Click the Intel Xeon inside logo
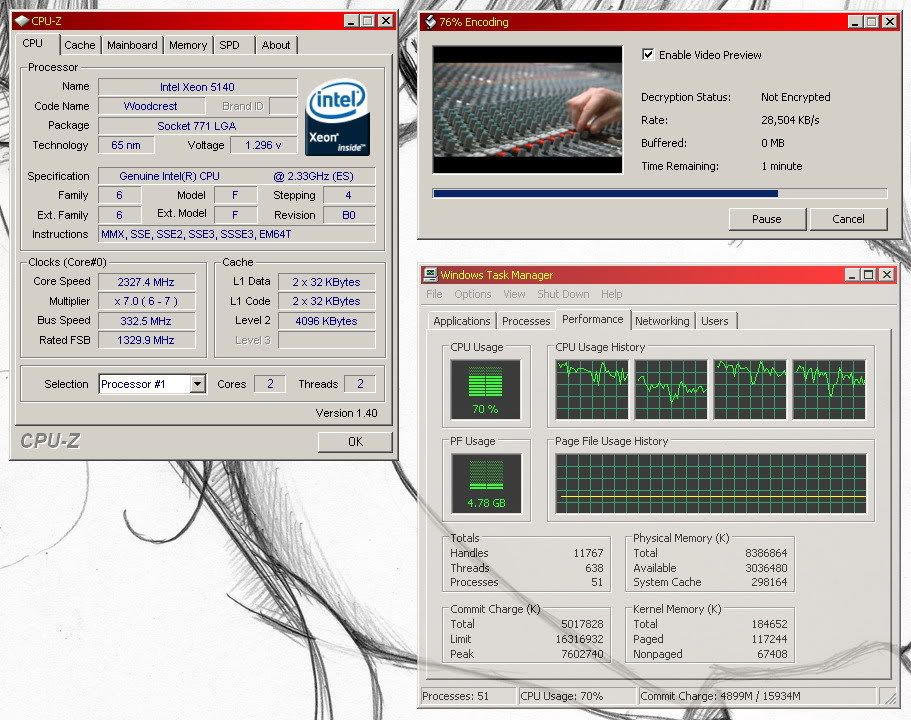Screen dimensions: 911x720 coord(337,118)
